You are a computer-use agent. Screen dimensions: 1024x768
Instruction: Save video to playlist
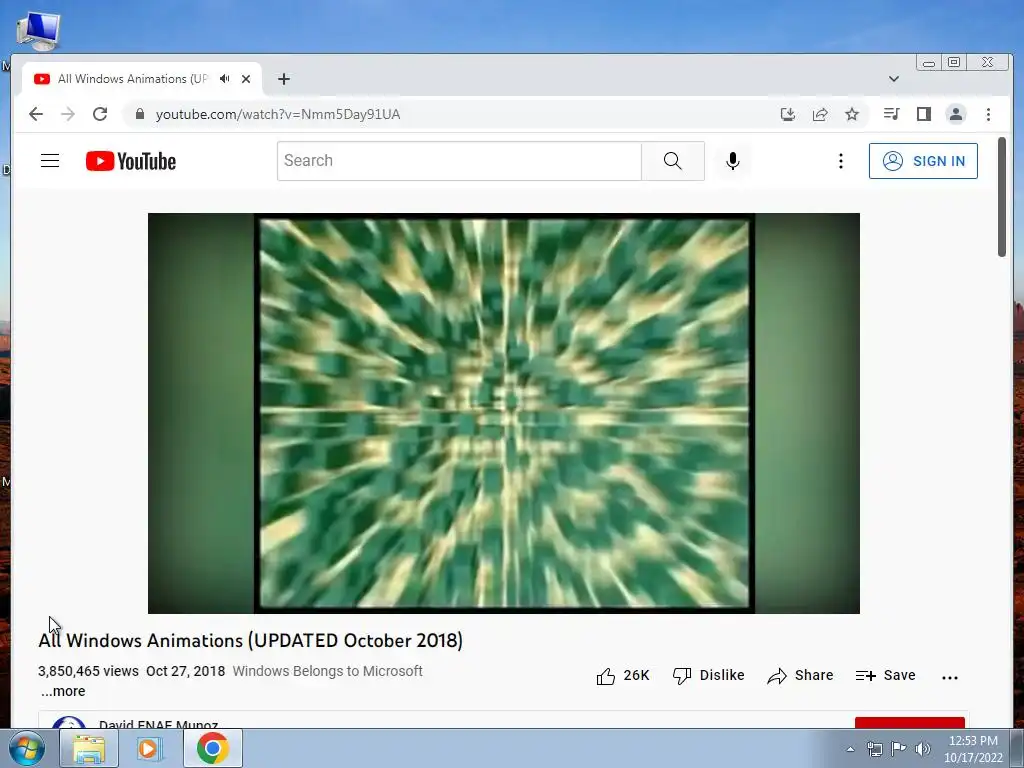[886, 676]
